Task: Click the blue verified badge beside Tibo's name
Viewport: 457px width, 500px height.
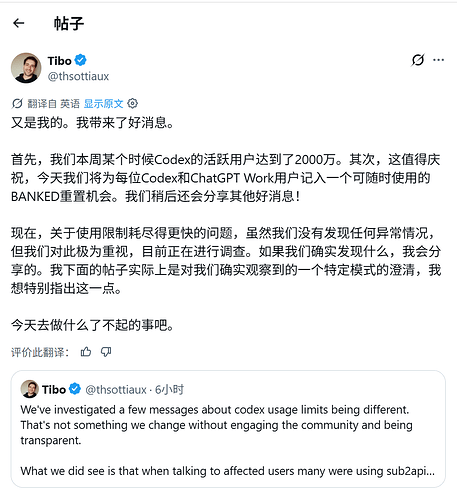Action: coord(81,60)
